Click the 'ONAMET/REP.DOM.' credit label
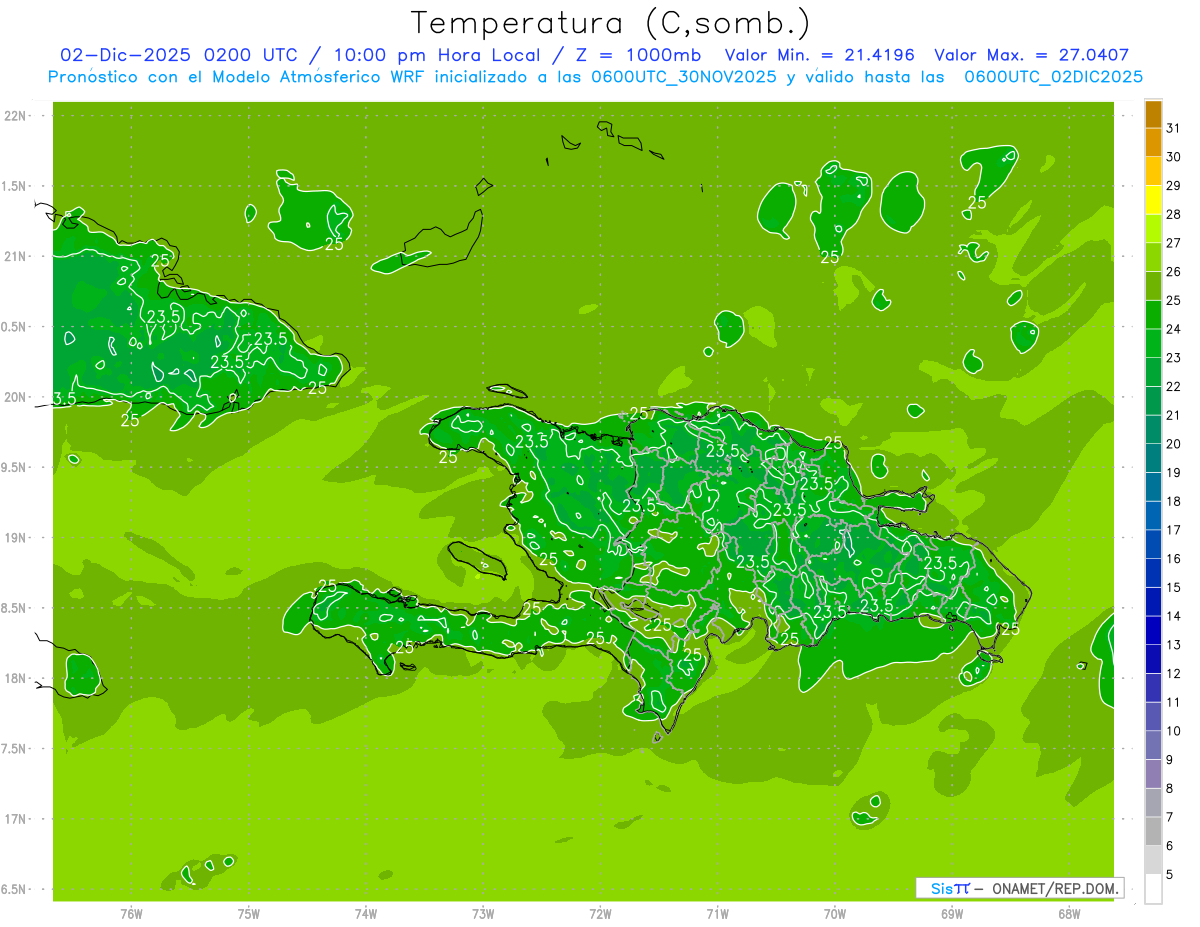1200x927 pixels. pos(1056,888)
